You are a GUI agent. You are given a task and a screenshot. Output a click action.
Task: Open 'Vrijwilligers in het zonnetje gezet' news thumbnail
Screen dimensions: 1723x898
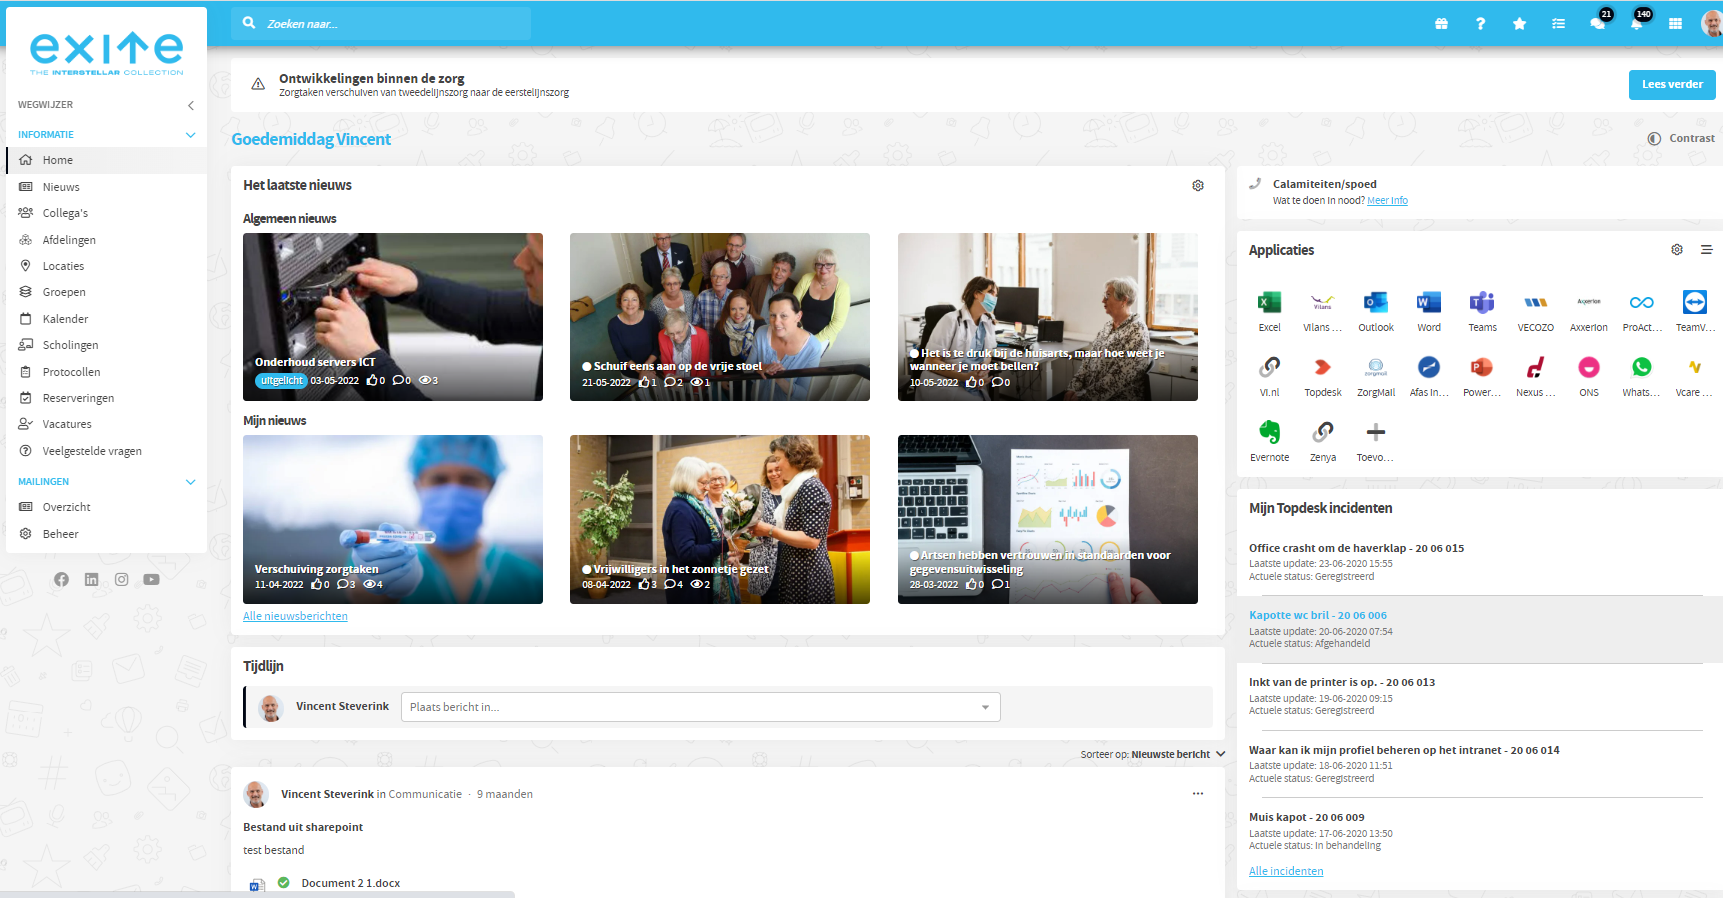[720, 519]
